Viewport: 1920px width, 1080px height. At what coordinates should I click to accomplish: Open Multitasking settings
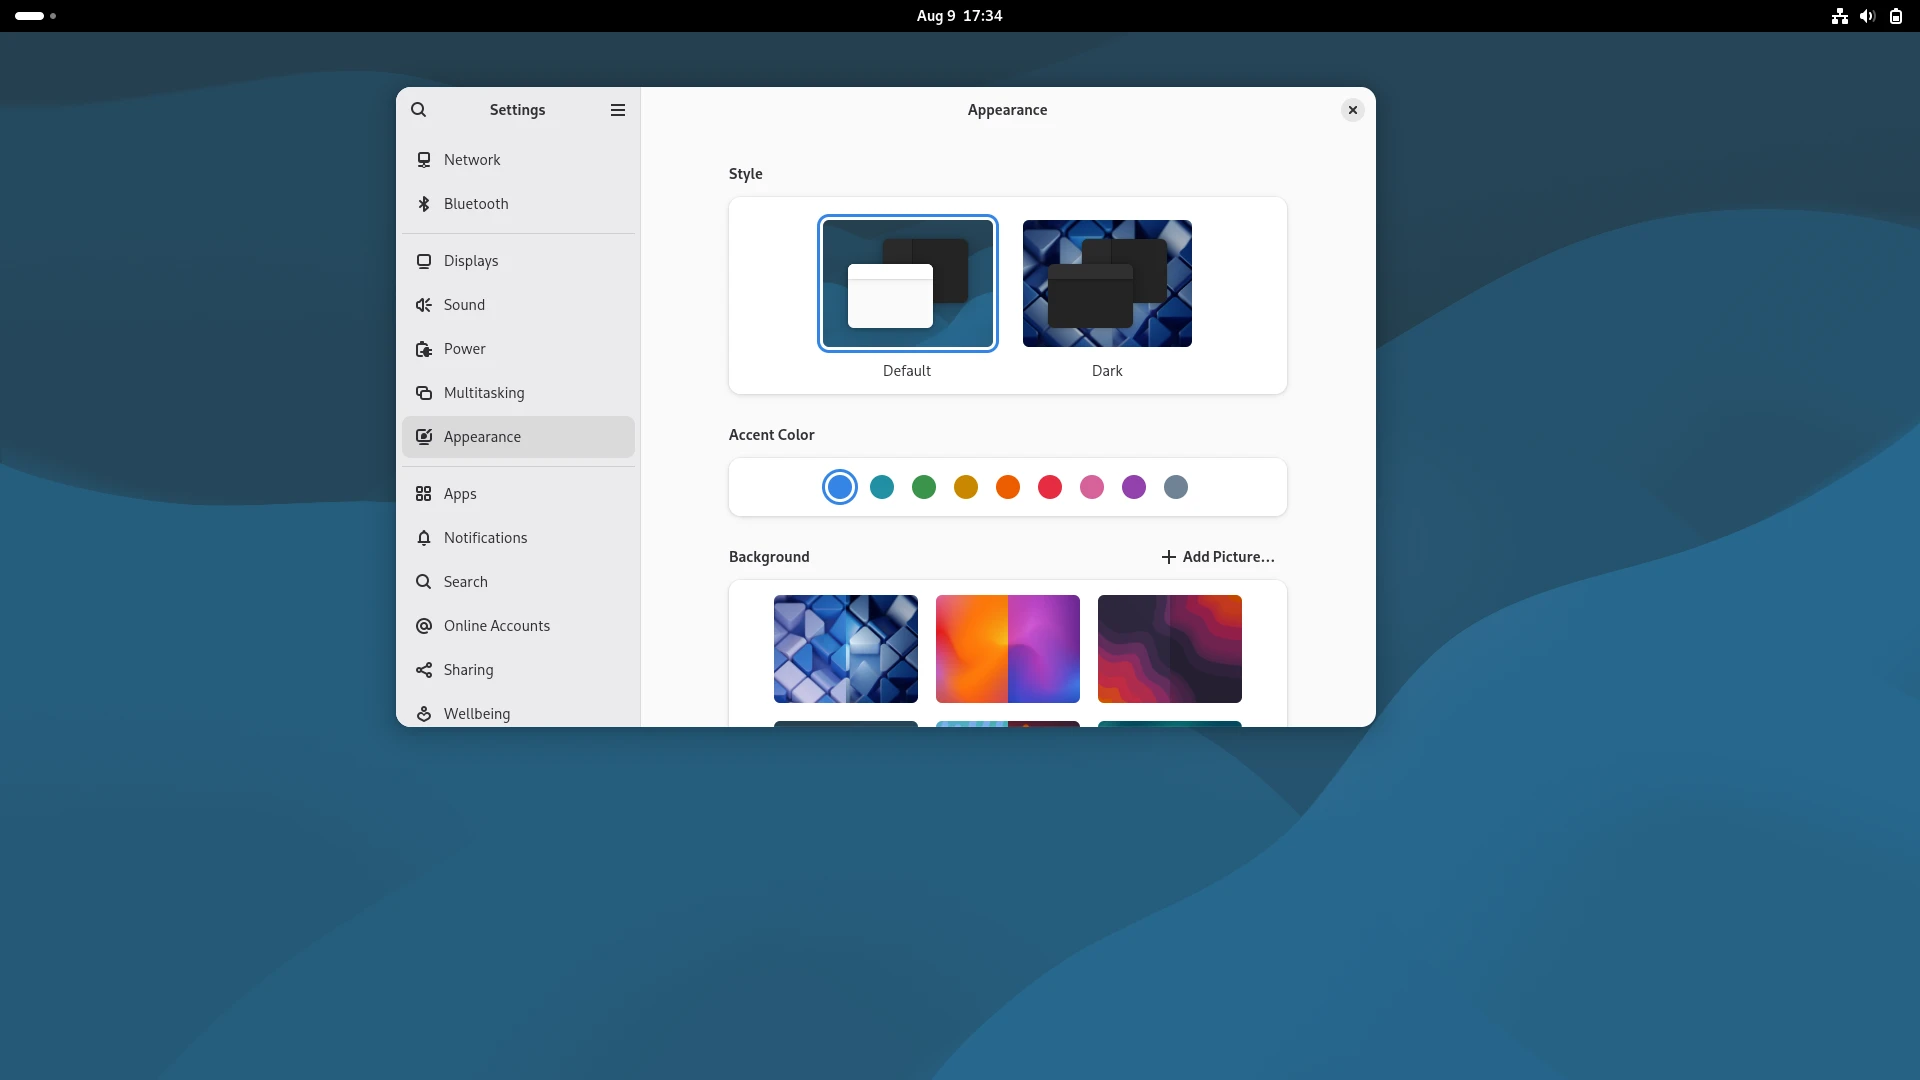484,393
